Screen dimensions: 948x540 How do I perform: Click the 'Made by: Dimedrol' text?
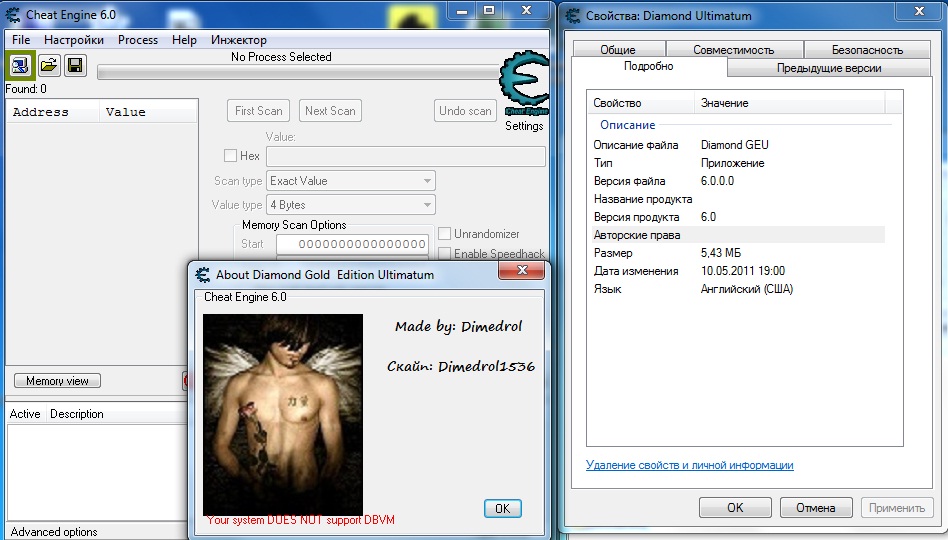pyautogui.click(x=458, y=327)
